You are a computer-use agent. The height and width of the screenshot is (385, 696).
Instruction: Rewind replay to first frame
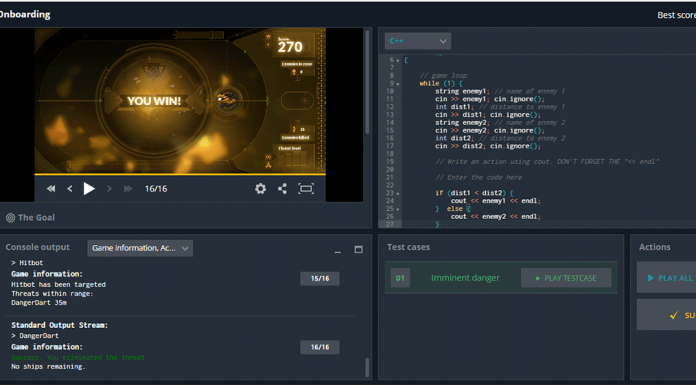[51, 189]
